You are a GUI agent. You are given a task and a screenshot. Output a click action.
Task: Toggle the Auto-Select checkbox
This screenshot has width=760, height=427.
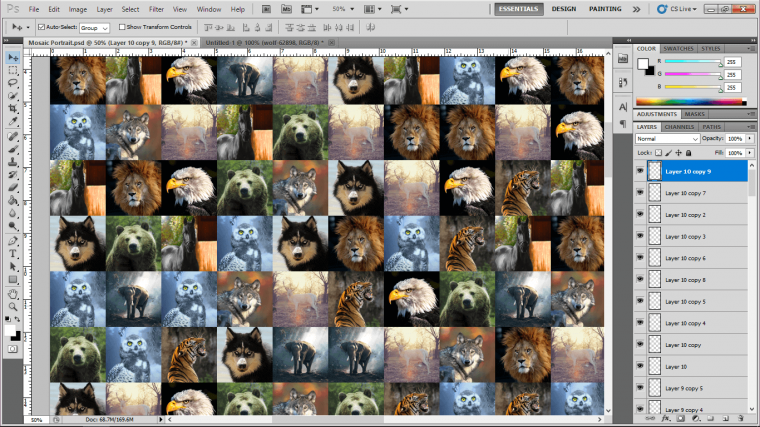click(x=42, y=27)
